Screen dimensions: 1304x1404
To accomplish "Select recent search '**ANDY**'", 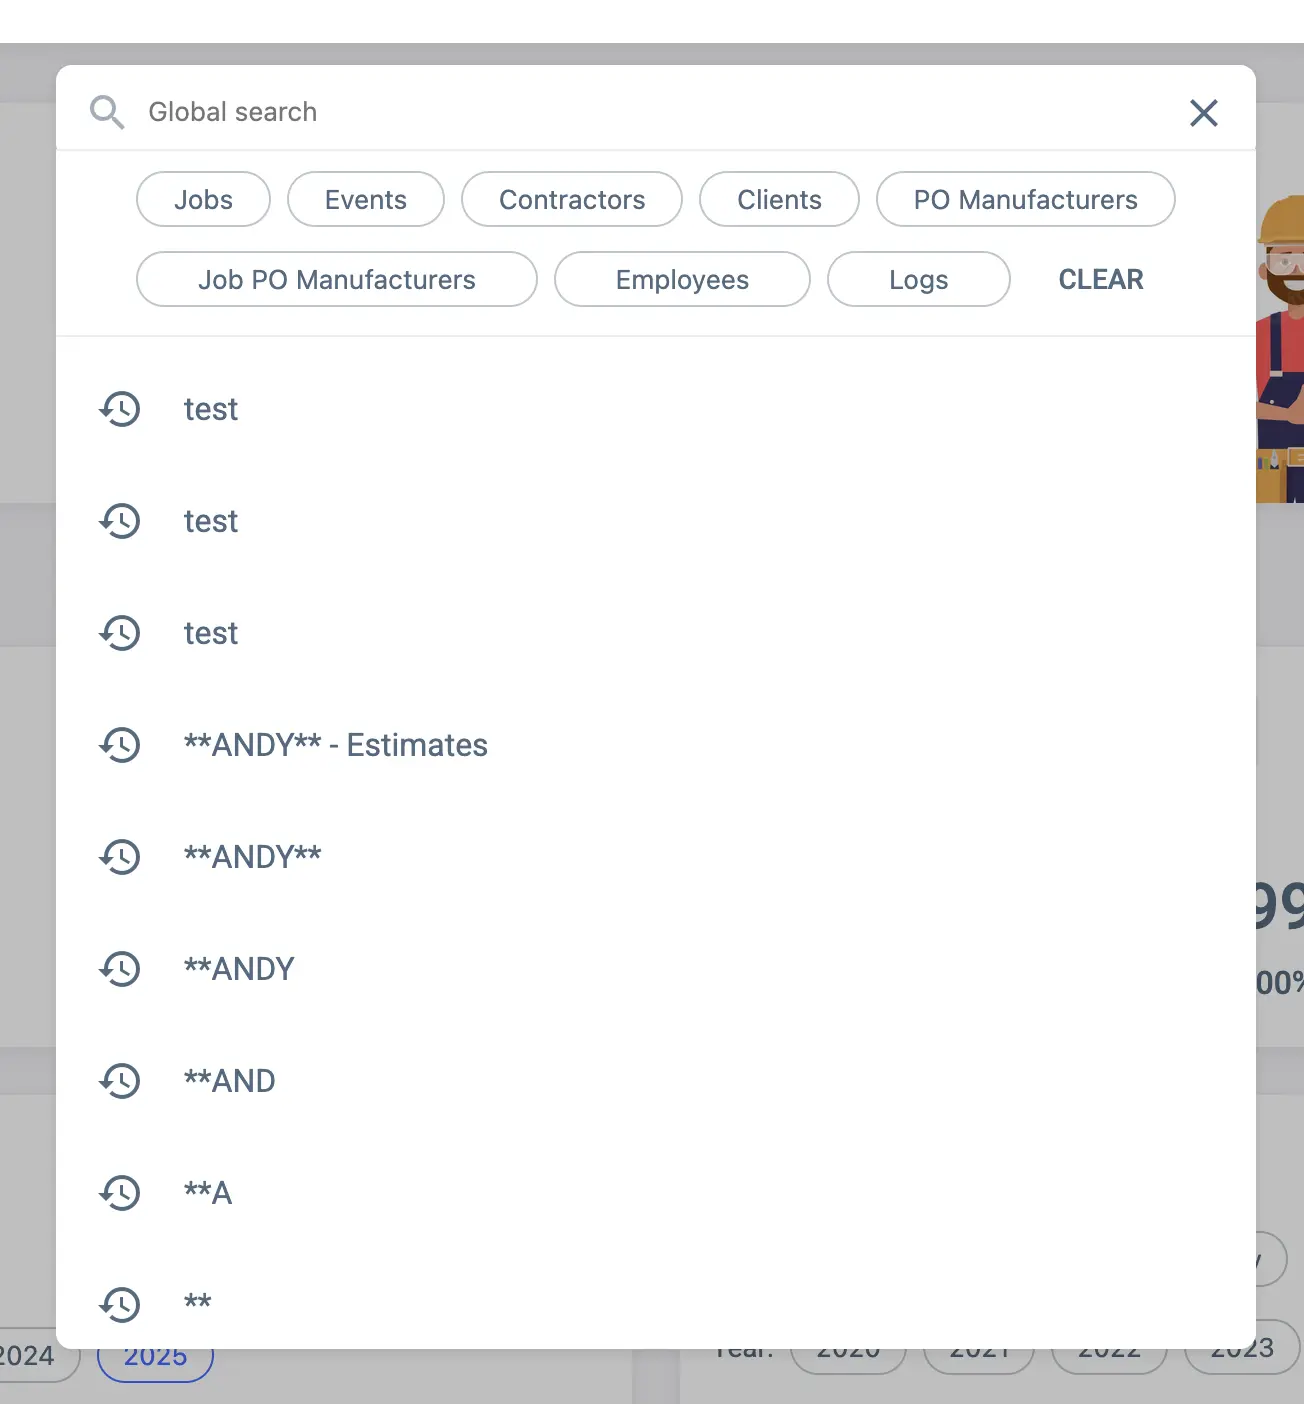I will tap(253, 857).
